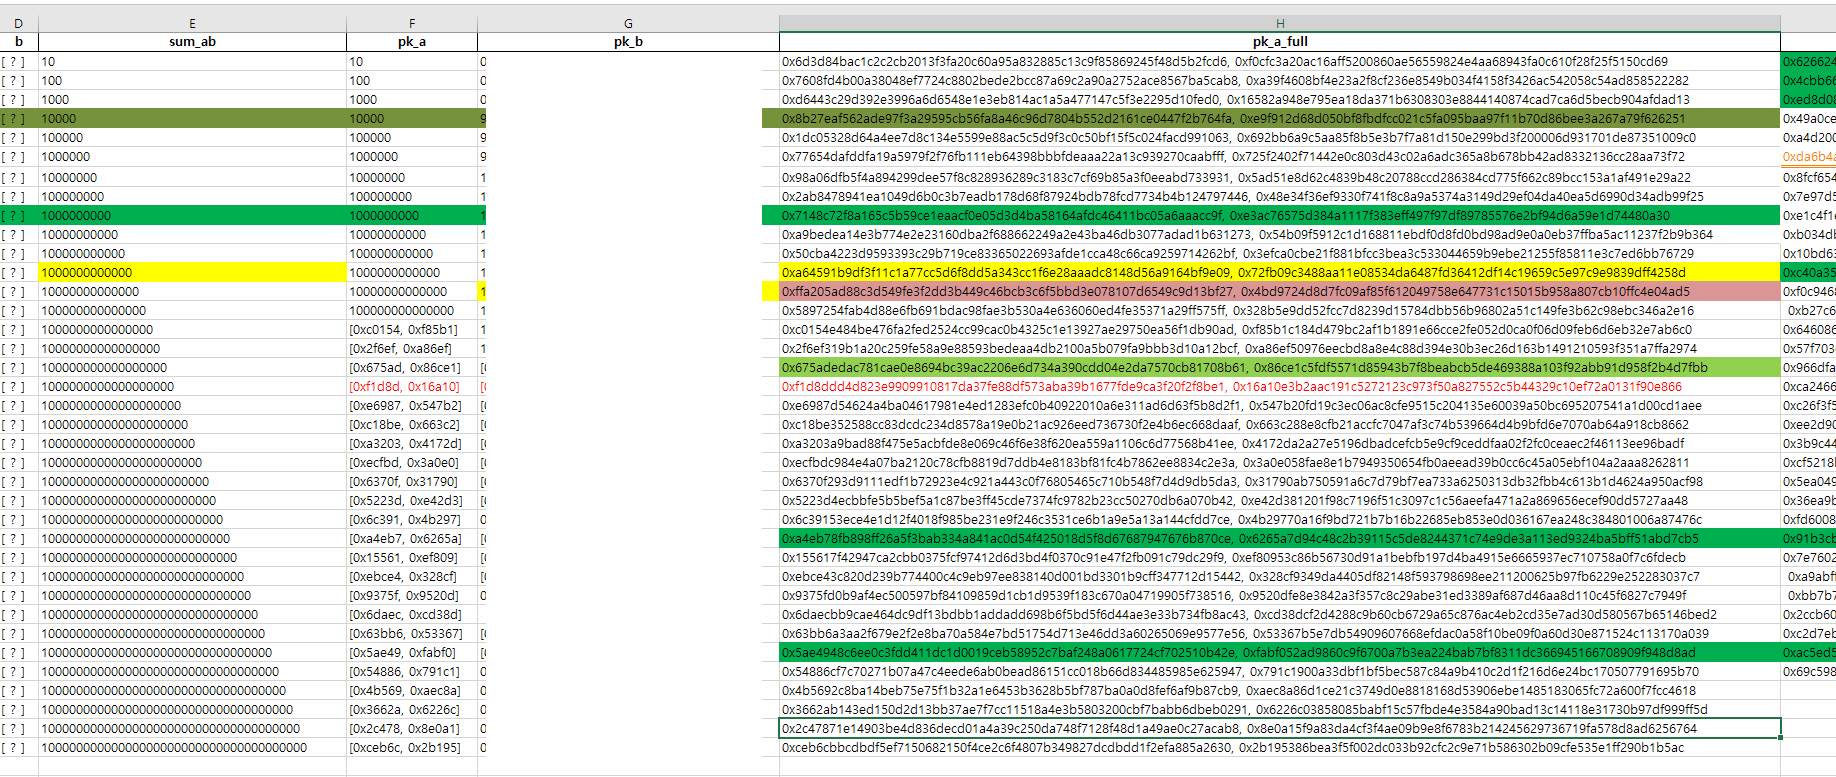Select yellow pk_a_full cell starting 0xa64591b9df3f
Viewport: 1836px width, 777px height.
pyautogui.click(x=1280, y=272)
